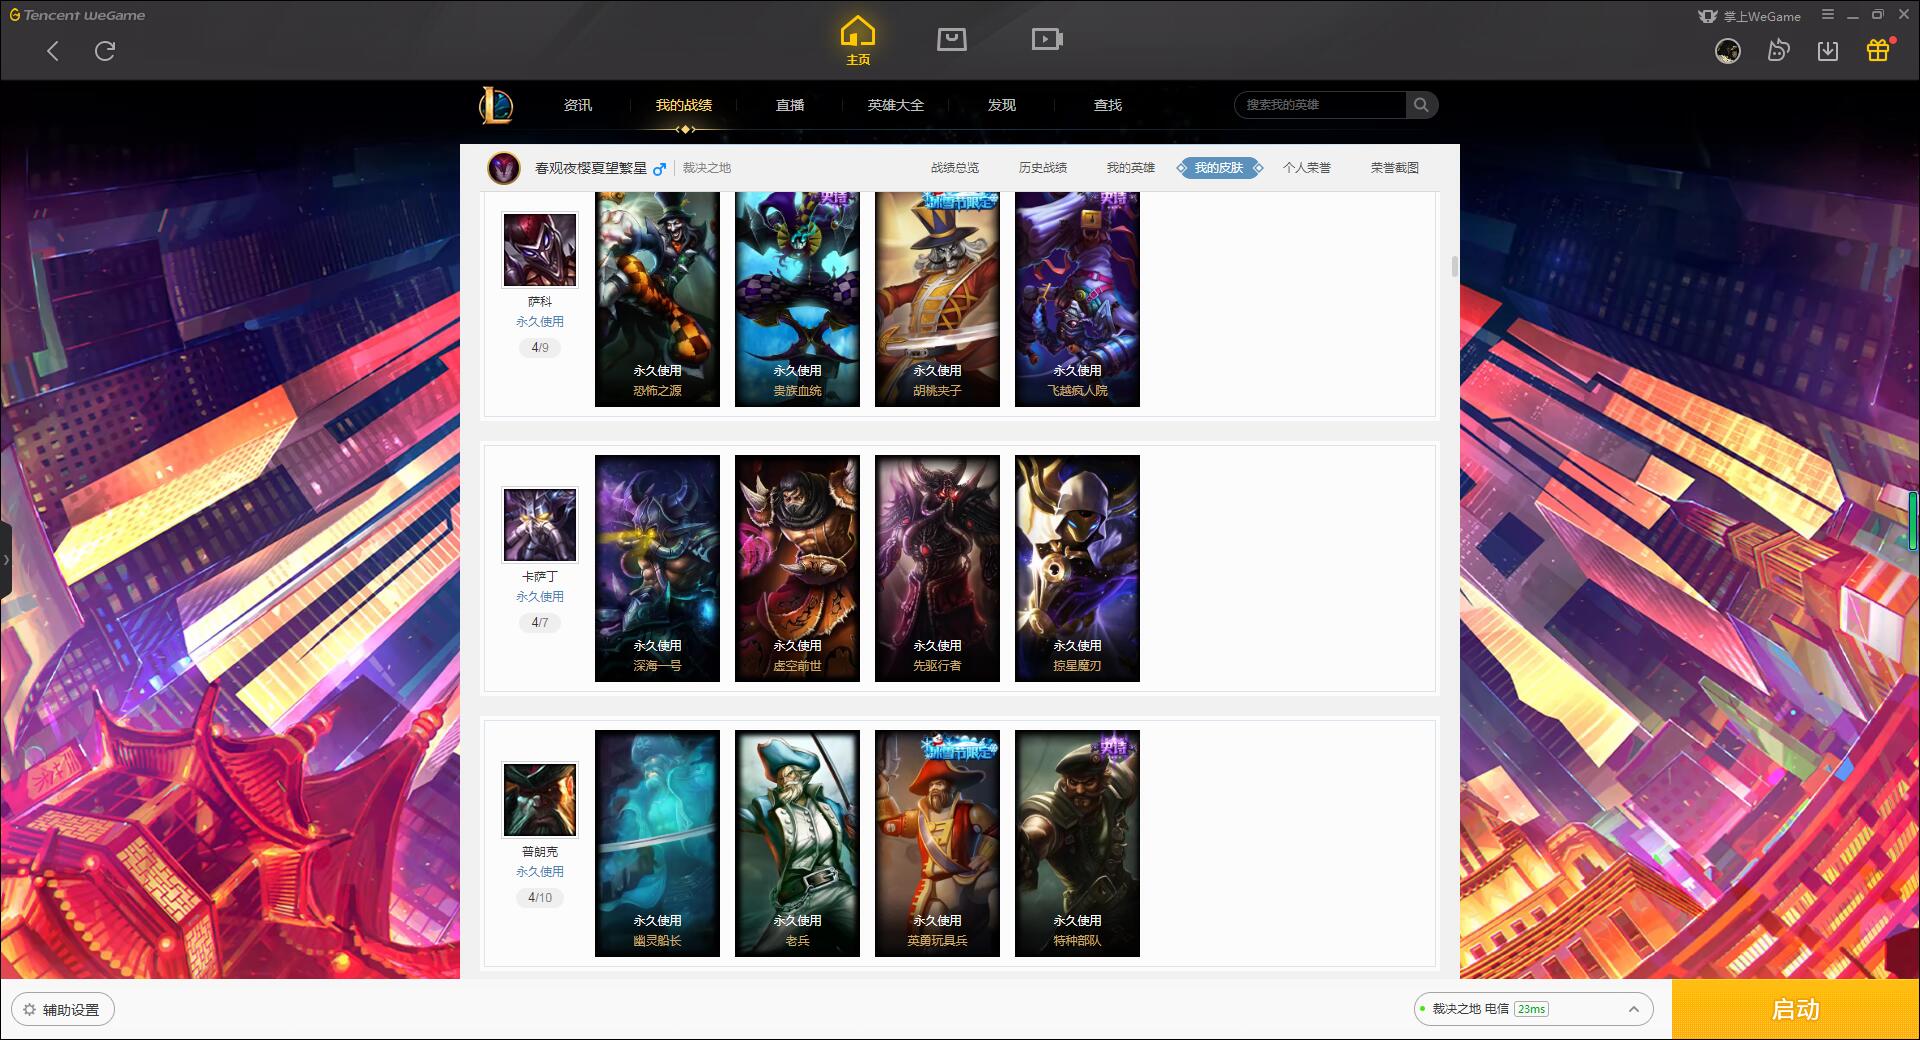Open the 幽灵船长 skin card
1920x1040 pixels.
coord(657,843)
